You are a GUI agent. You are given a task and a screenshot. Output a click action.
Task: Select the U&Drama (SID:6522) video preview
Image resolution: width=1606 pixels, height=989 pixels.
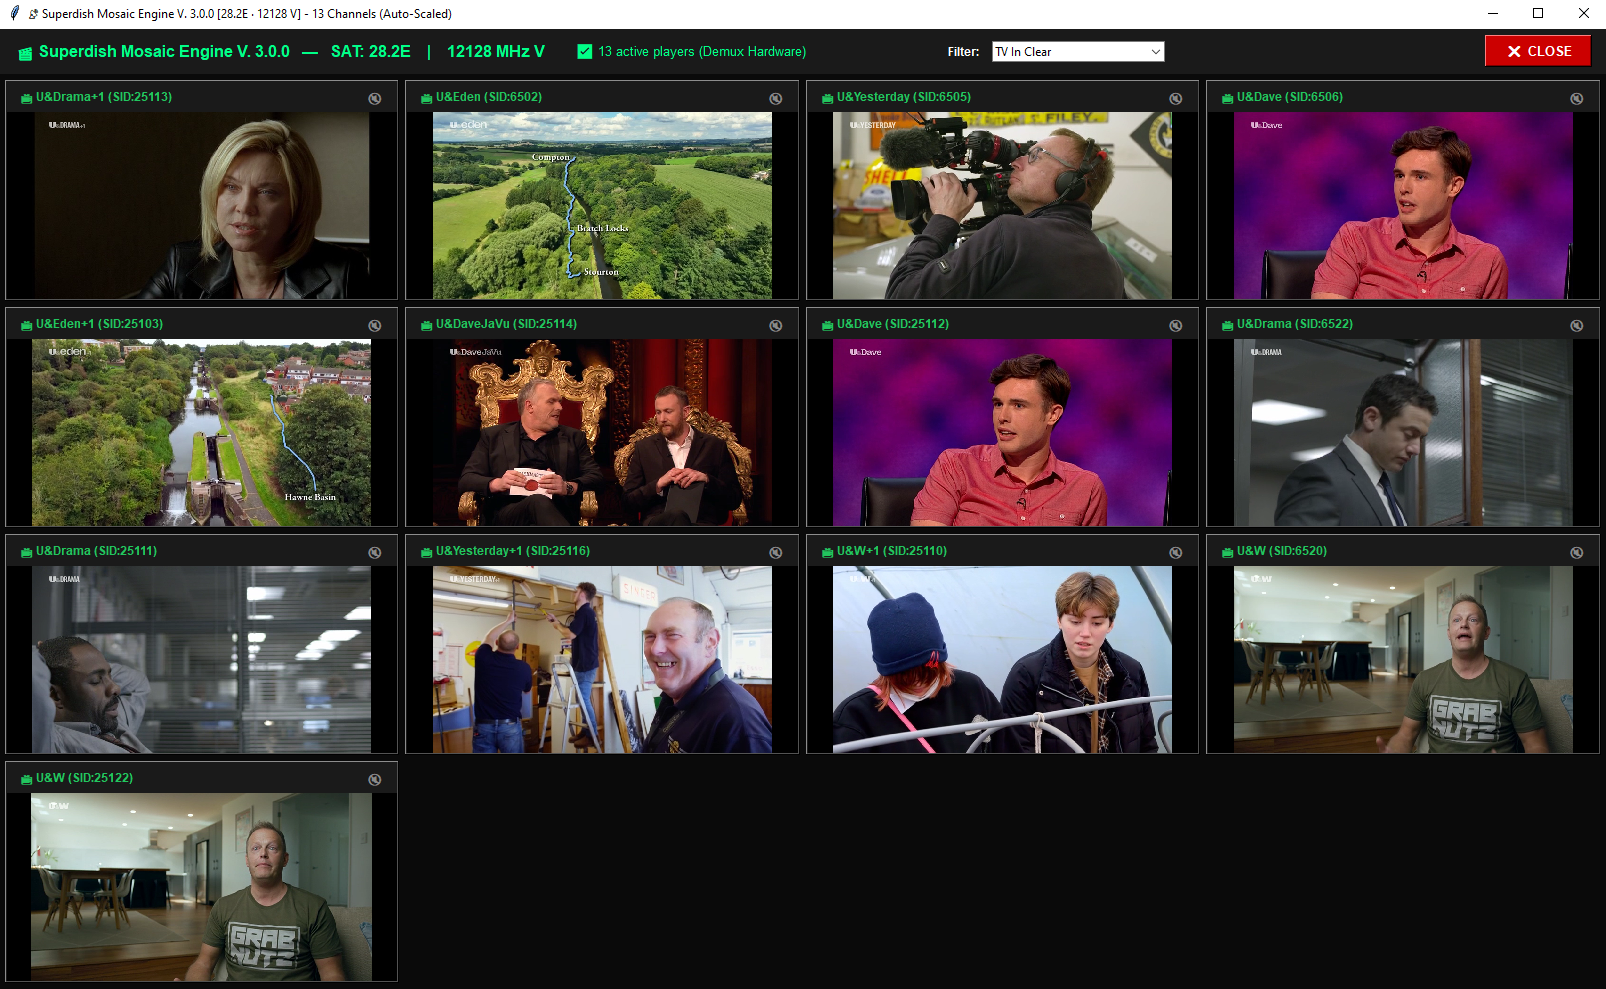(1403, 432)
